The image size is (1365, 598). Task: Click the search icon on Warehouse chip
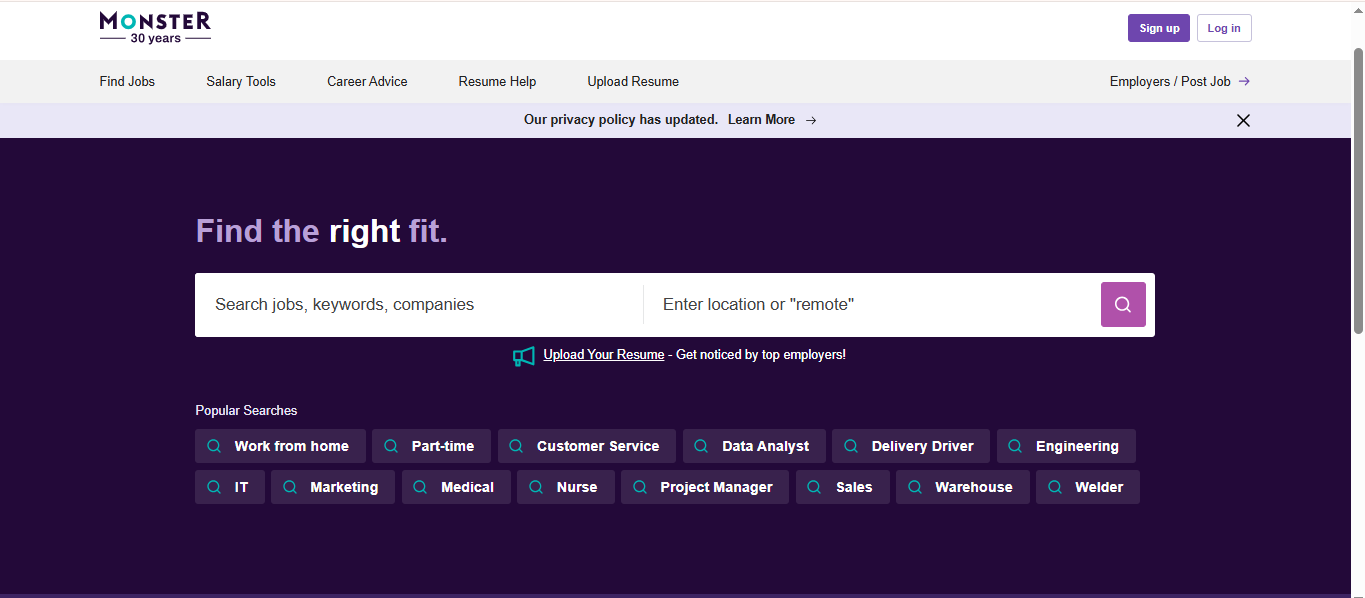(915, 487)
